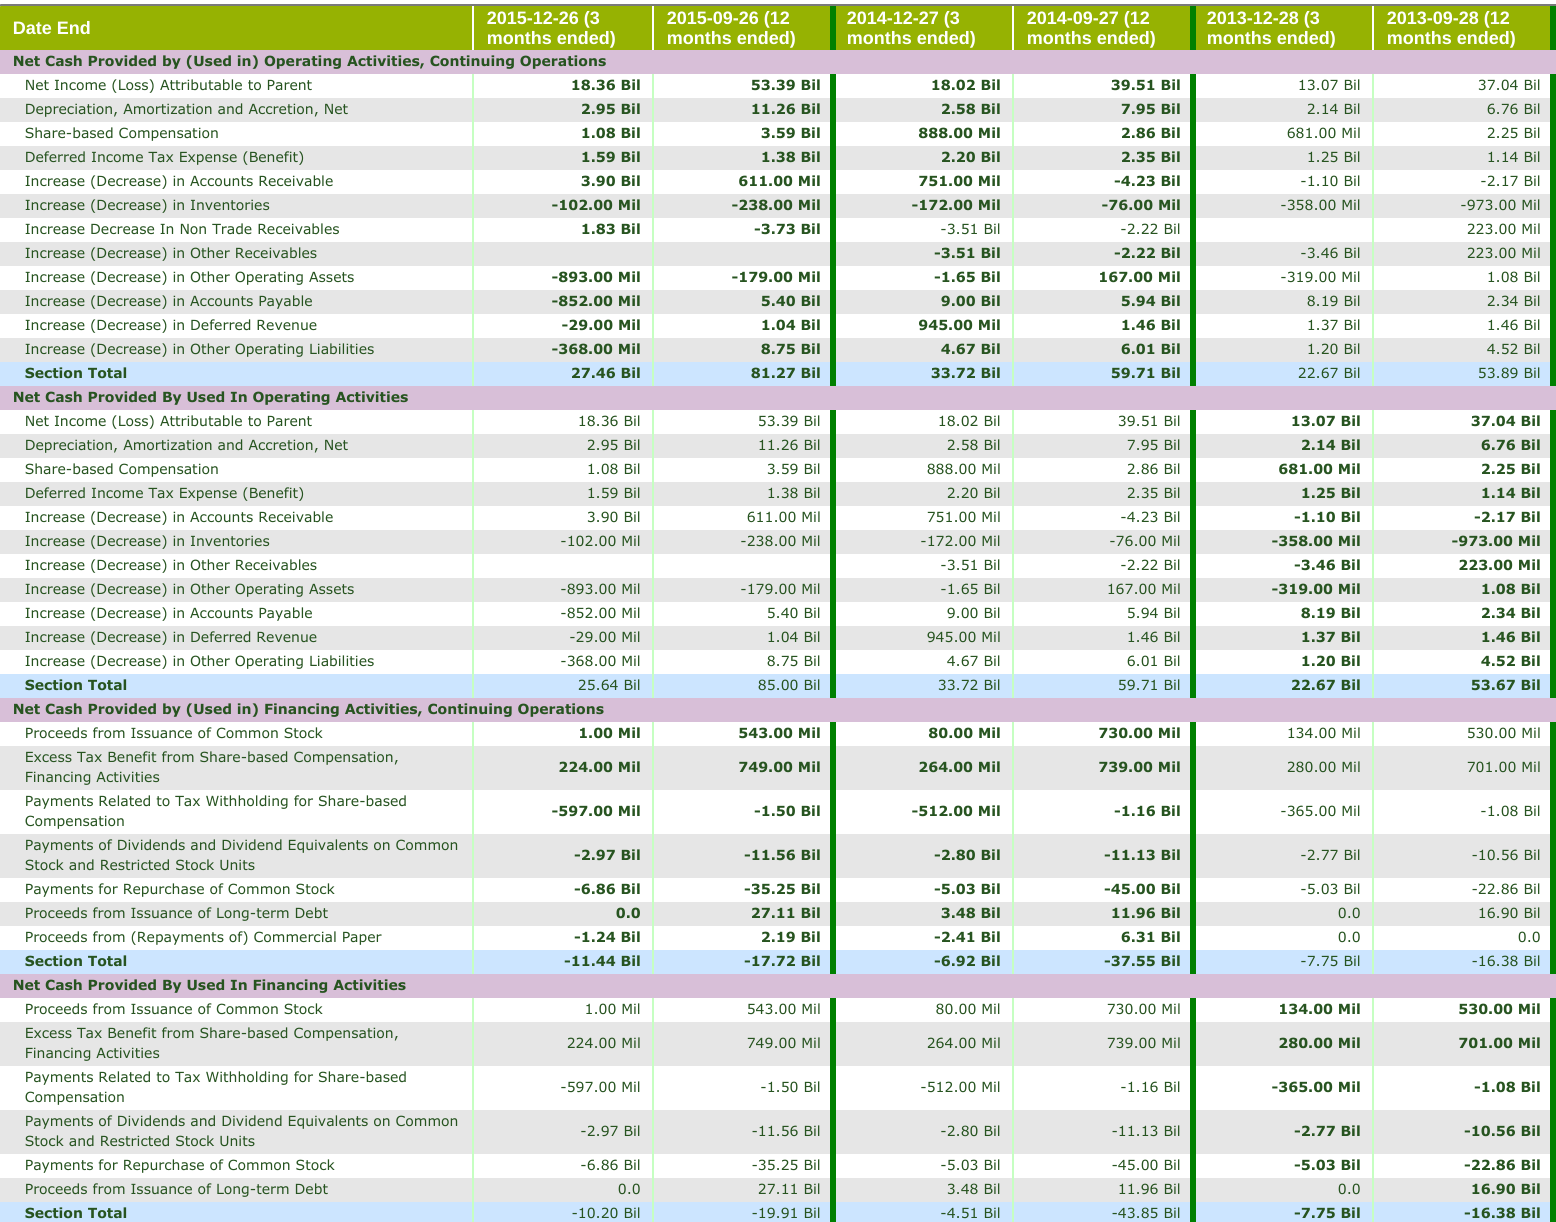The height and width of the screenshot is (1222, 1556).
Task: Click the 25.64 Bil section total
Action: click(x=607, y=685)
